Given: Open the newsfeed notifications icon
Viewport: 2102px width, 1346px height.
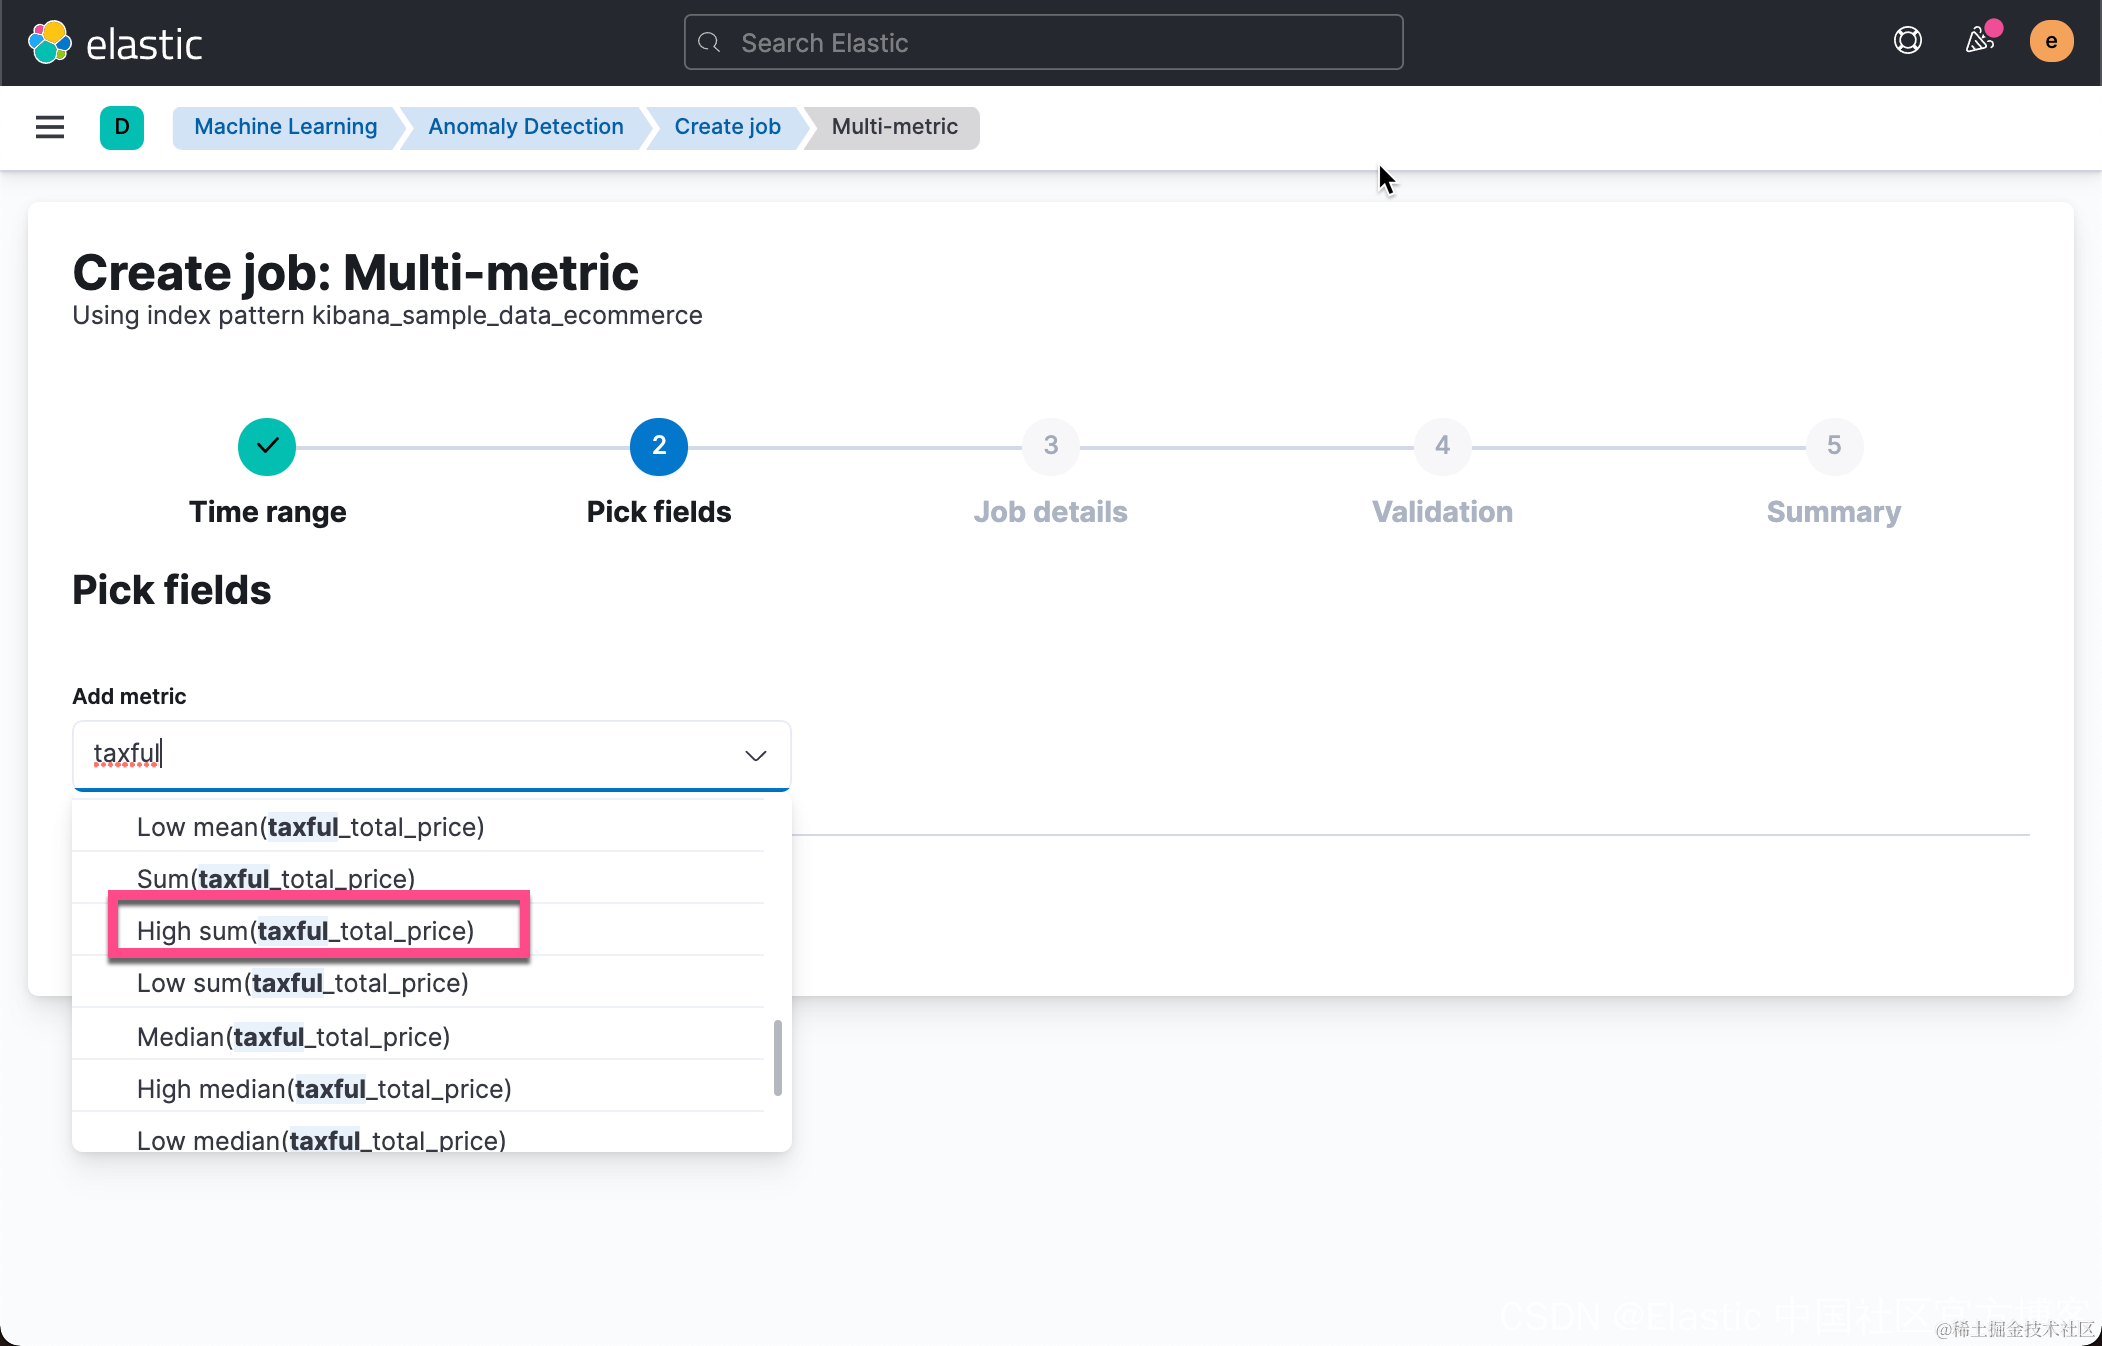Looking at the screenshot, I should click(x=1980, y=41).
